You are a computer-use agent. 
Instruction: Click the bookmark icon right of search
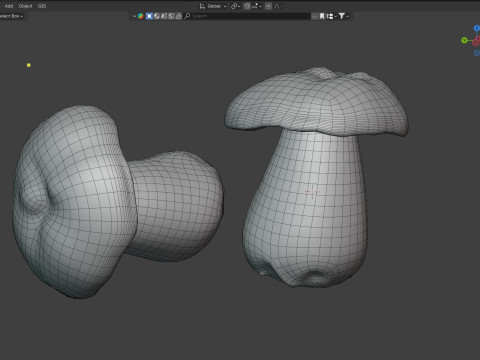pyautogui.click(x=322, y=16)
